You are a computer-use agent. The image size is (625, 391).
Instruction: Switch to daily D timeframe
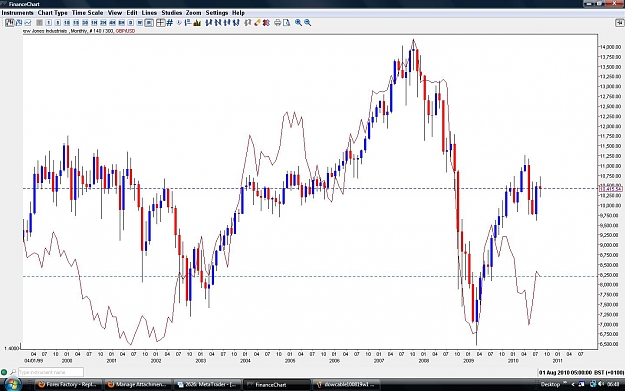(130, 23)
